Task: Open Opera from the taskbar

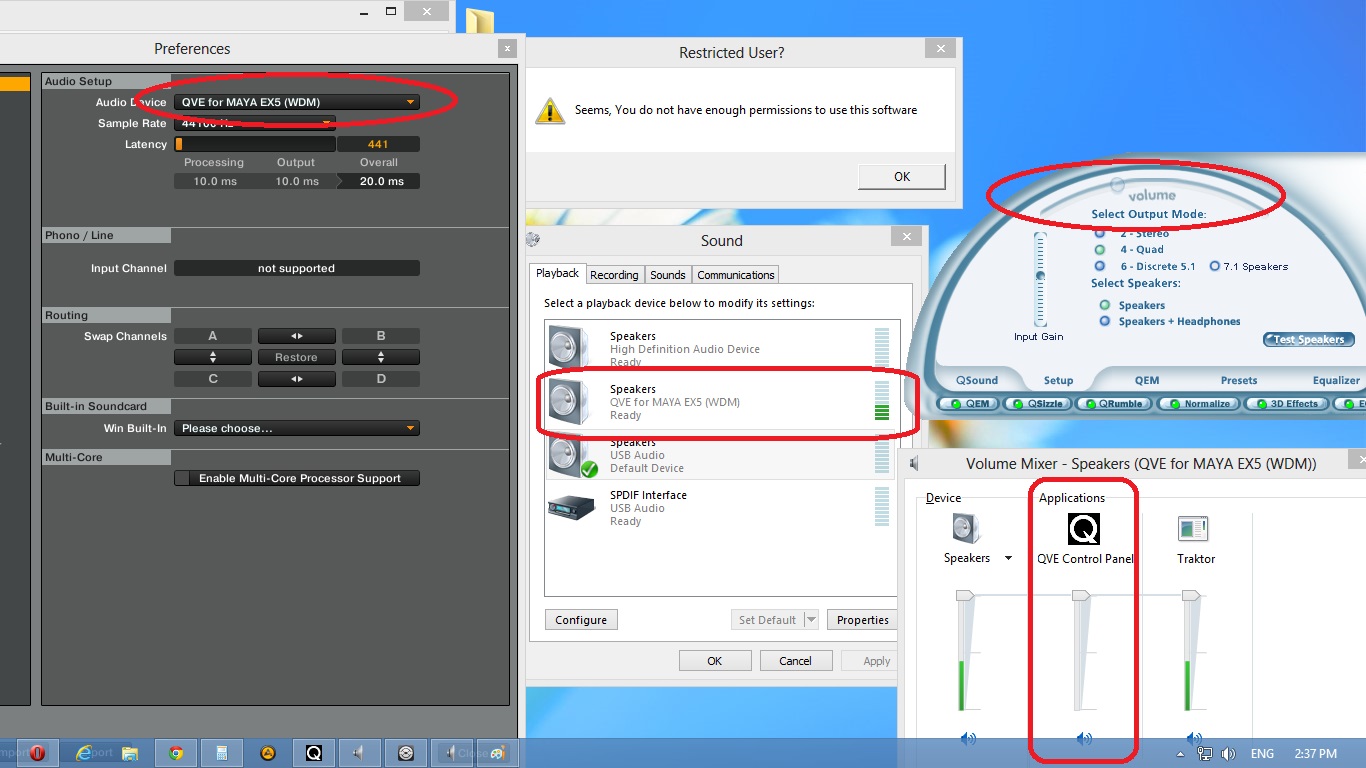Action: pos(37,753)
